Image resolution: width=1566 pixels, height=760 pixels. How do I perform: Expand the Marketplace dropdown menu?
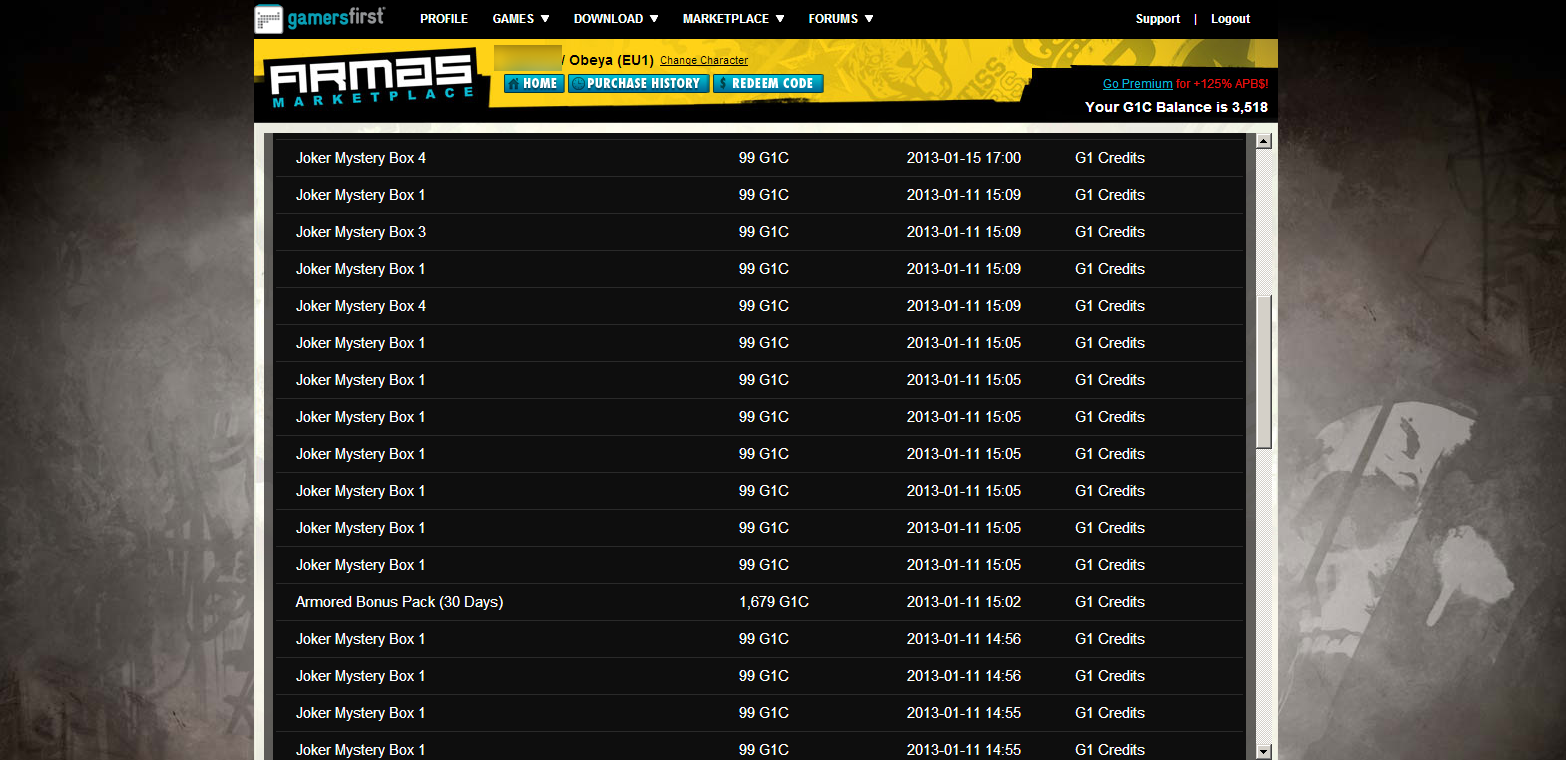click(x=733, y=19)
